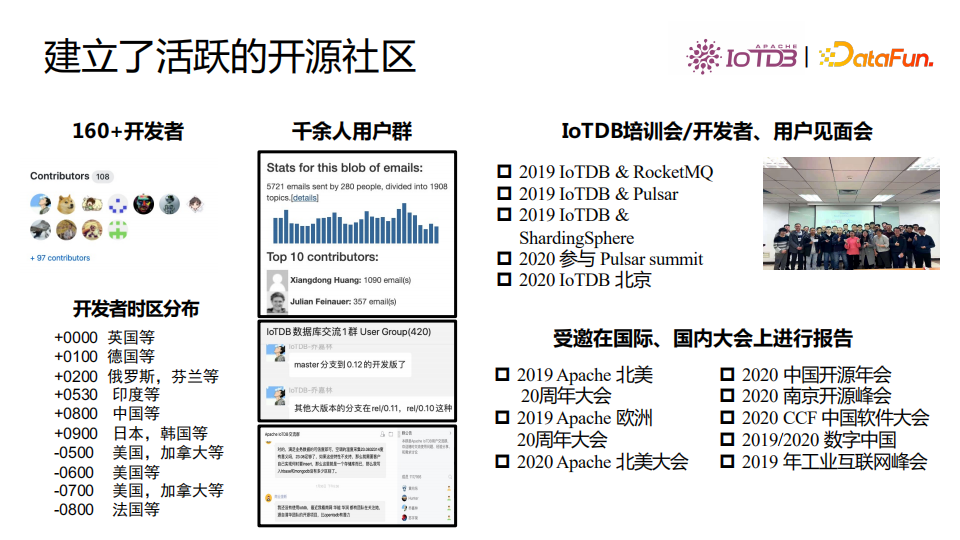
Task: Click the '+0900 日本，韩国等' timezone row
Action: click(x=131, y=433)
